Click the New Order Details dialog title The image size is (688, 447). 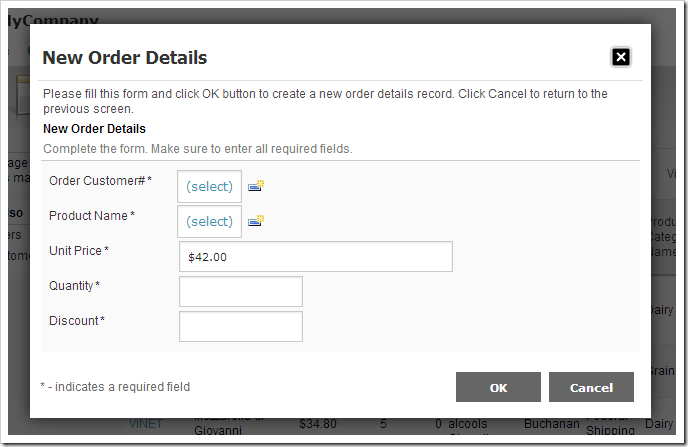pyautogui.click(x=124, y=58)
